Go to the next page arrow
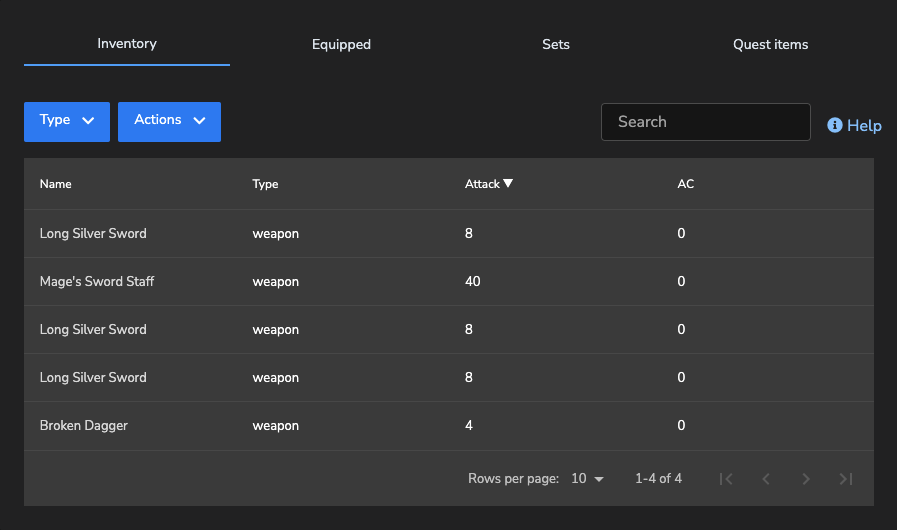Image resolution: width=897 pixels, height=530 pixels. 806,478
